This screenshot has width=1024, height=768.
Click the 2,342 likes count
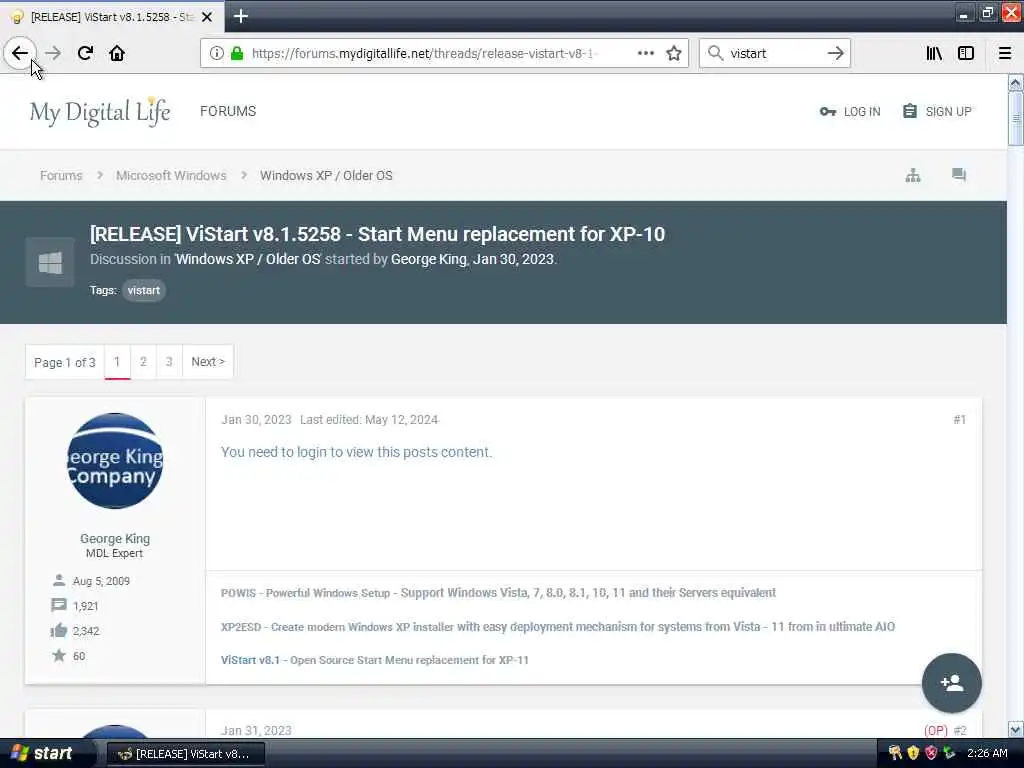pos(86,631)
